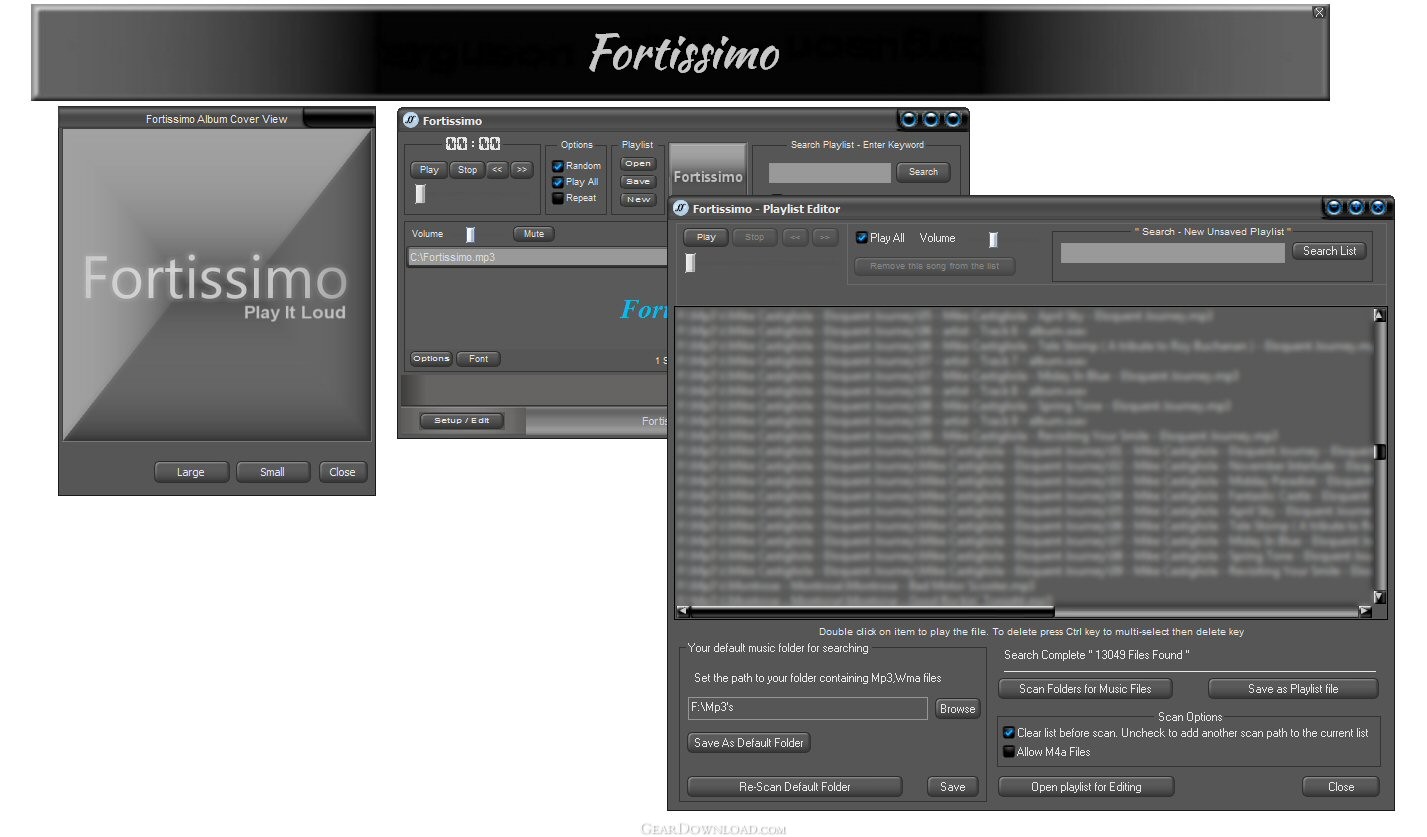The width and height of the screenshot is (1427, 837).
Task: Click the Playlist Editor title bar logo icon
Action: 681,208
